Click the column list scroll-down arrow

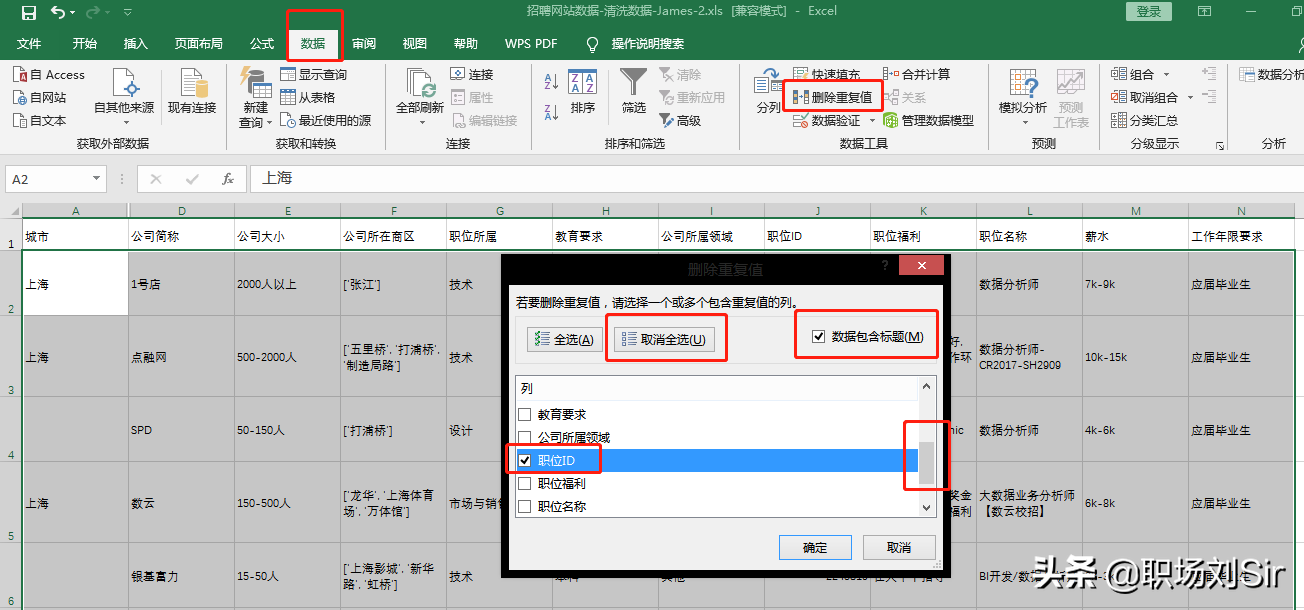[x=927, y=508]
